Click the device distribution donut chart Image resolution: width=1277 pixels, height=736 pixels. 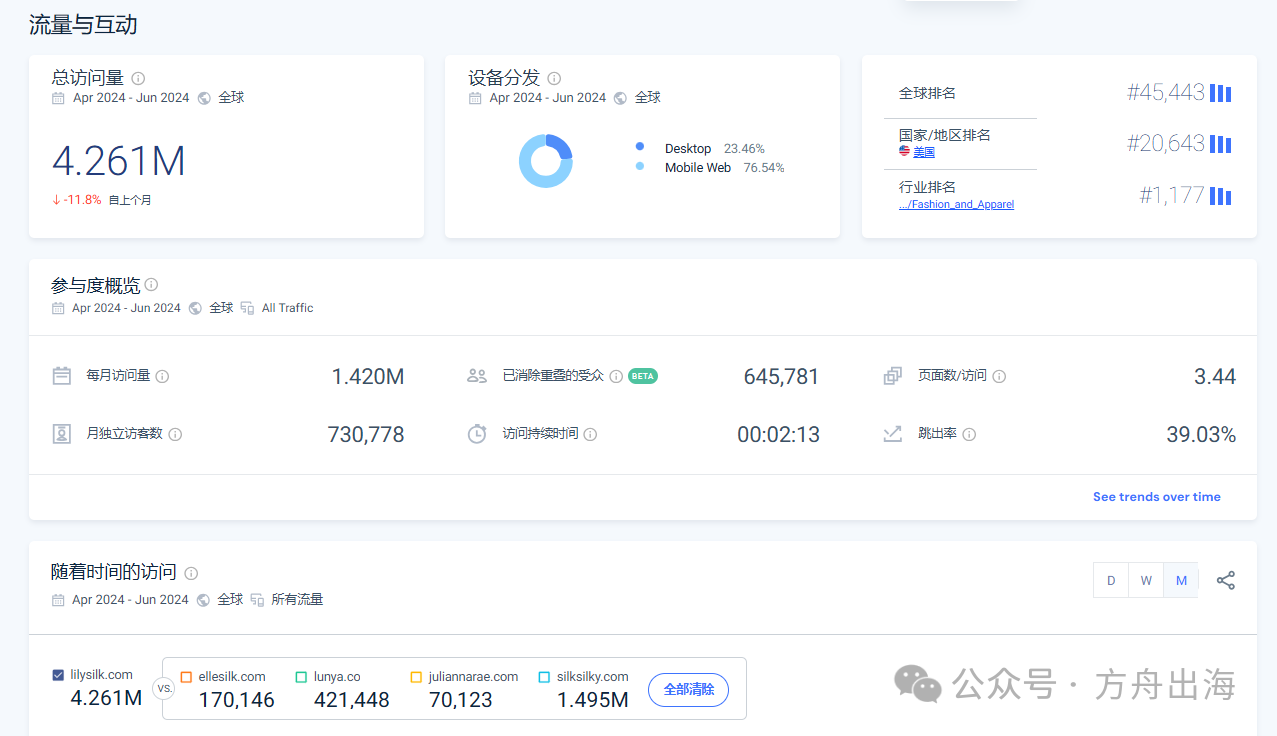pyautogui.click(x=545, y=161)
